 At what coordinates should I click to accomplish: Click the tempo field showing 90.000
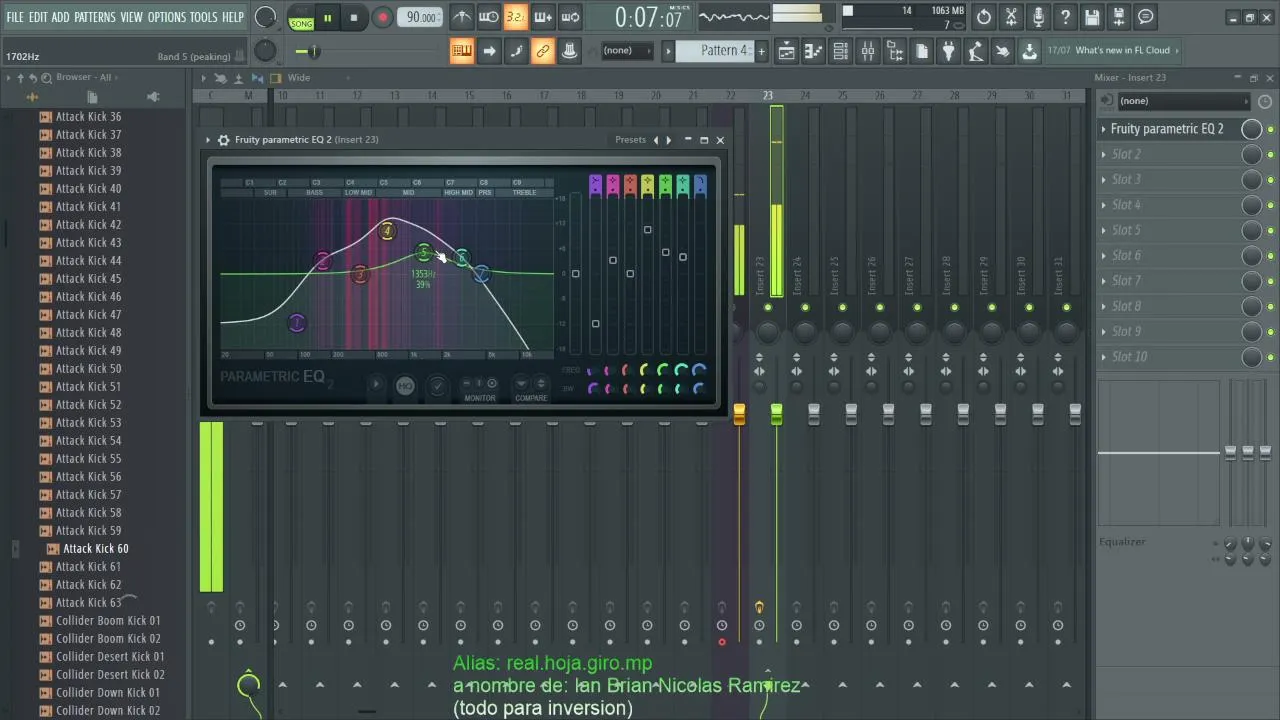click(421, 17)
